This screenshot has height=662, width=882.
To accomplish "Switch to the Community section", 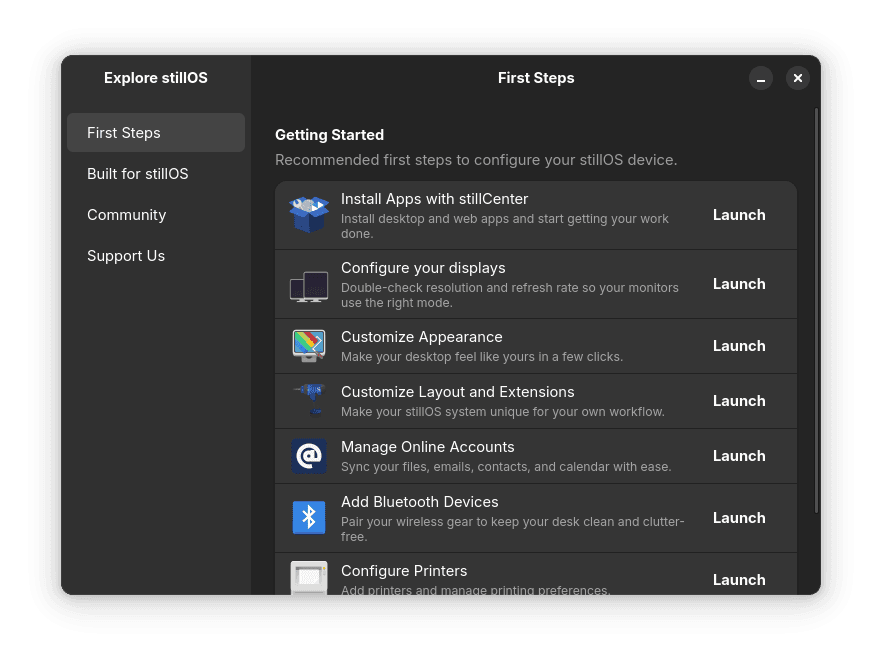I will [156, 215].
